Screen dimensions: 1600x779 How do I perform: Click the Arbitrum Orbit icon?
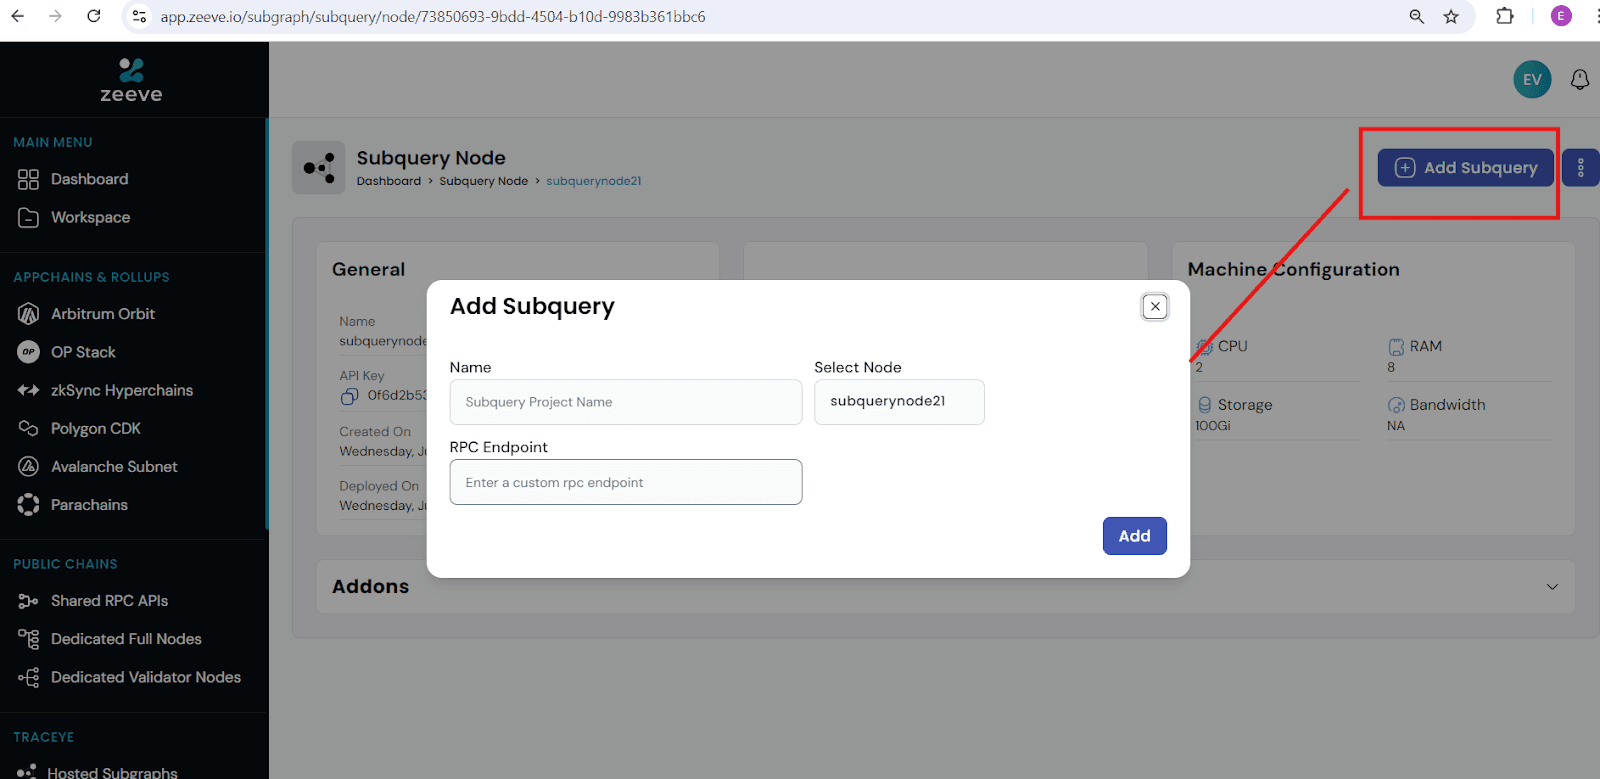28,314
